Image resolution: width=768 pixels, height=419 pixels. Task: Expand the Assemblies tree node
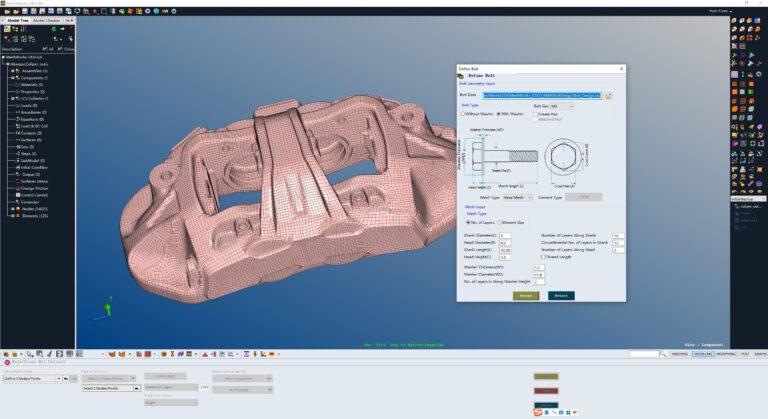pyautogui.click(x=13, y=71)
